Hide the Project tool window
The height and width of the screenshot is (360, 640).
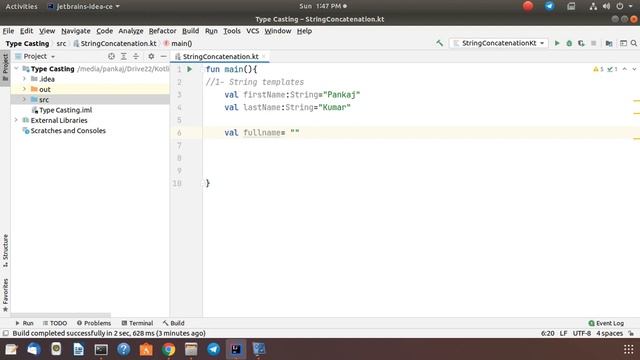click(163, 56)
